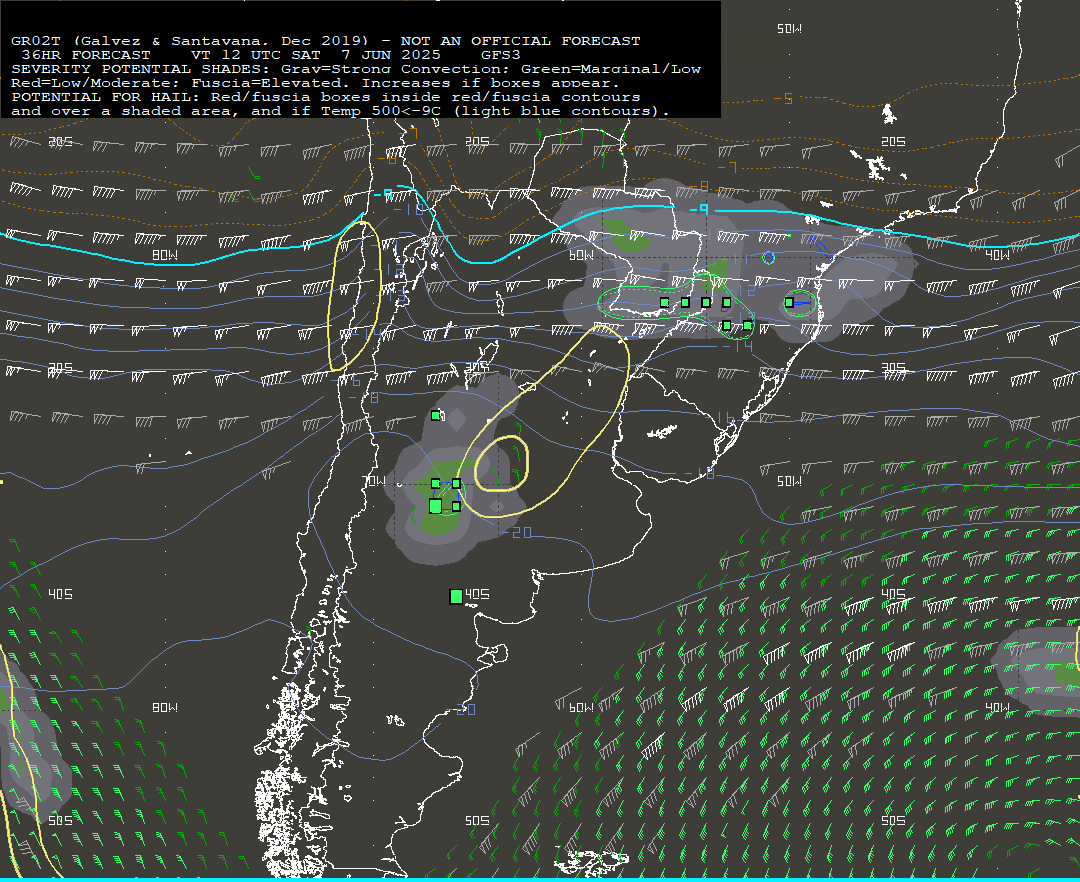
Task: Click the -20 label below the large yellow contour
Action: click(x=517, y=532)
